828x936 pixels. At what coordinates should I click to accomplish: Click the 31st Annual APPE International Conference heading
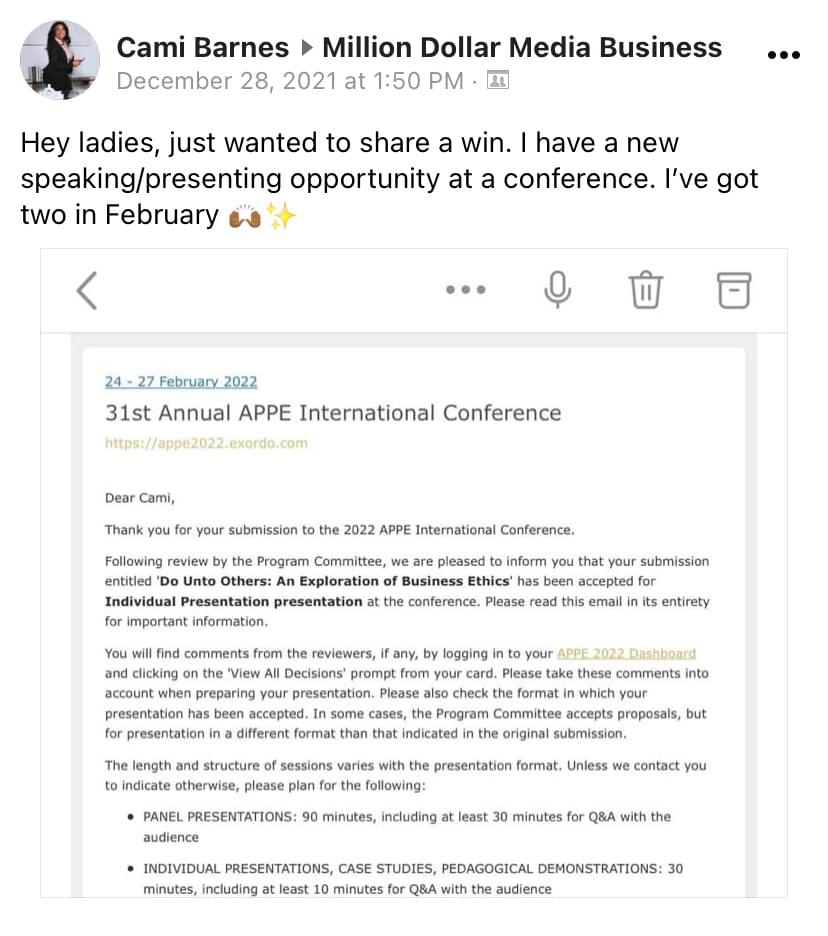[333, 413]
